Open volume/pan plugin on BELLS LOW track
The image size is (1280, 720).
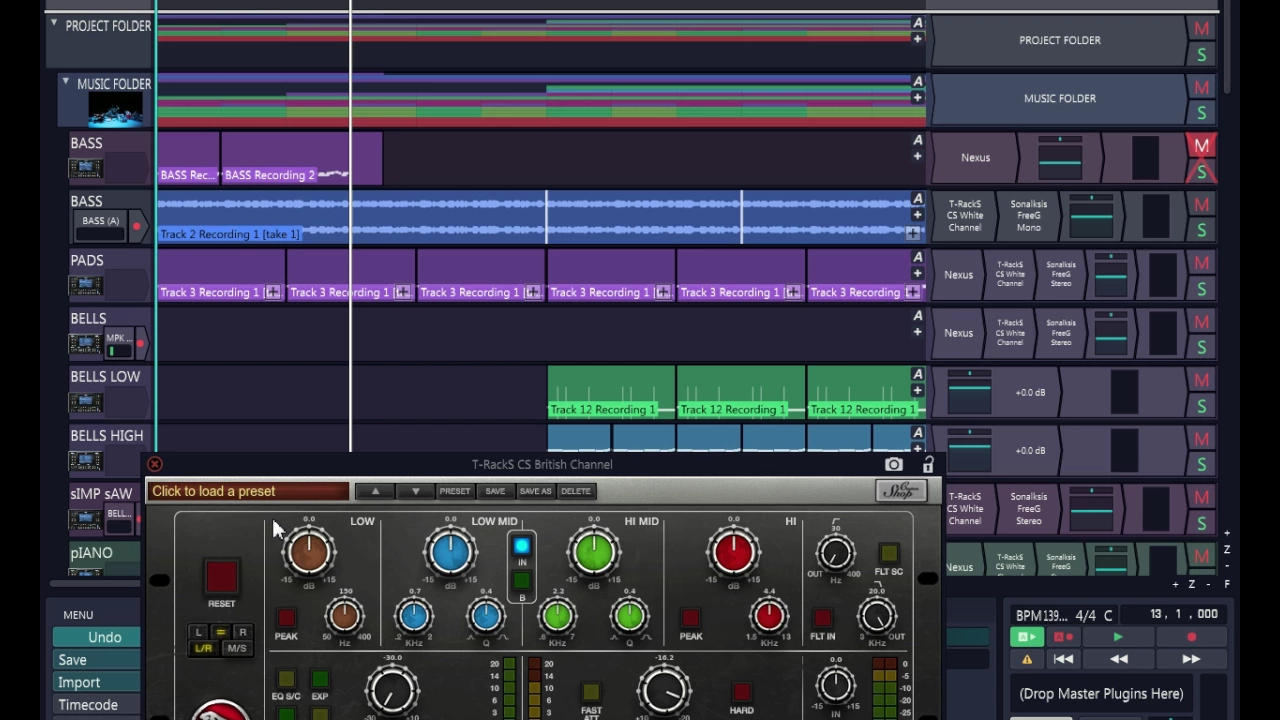coord(968,391)
